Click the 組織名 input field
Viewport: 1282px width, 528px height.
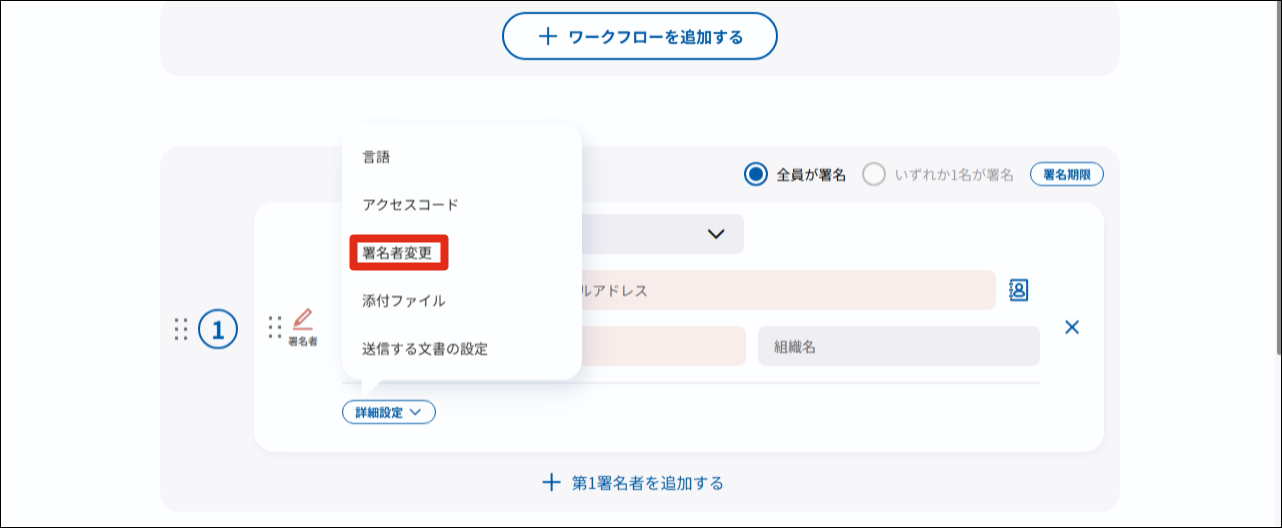pos(898,346)
